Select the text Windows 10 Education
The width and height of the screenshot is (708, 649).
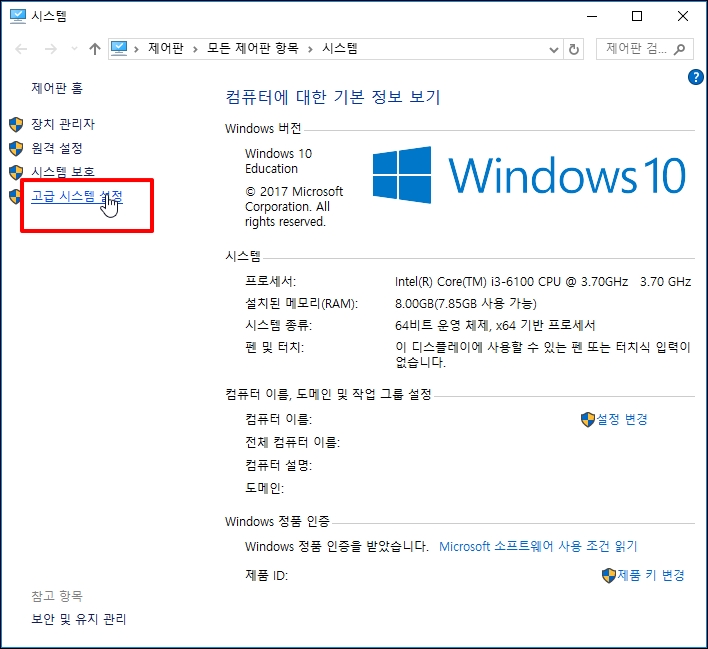(x=279, y=161)
